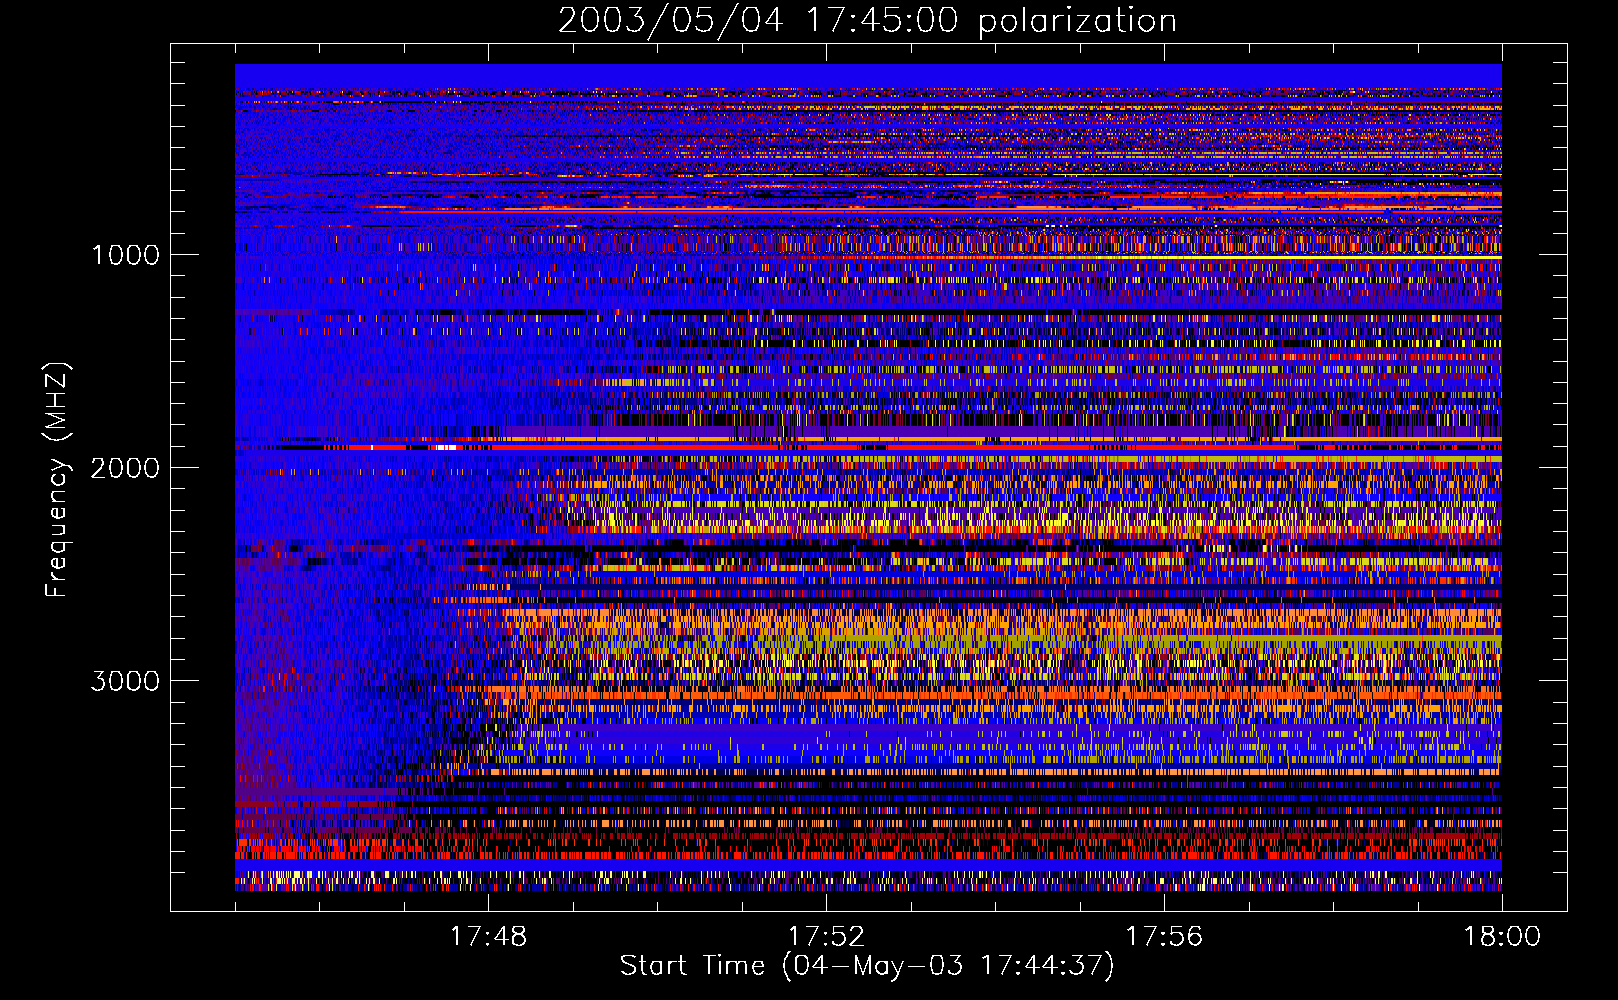Viewport: 1618px width, 1000px height.
Task: Click the 17:48 time tick label
Action: [x=488, y=936]
